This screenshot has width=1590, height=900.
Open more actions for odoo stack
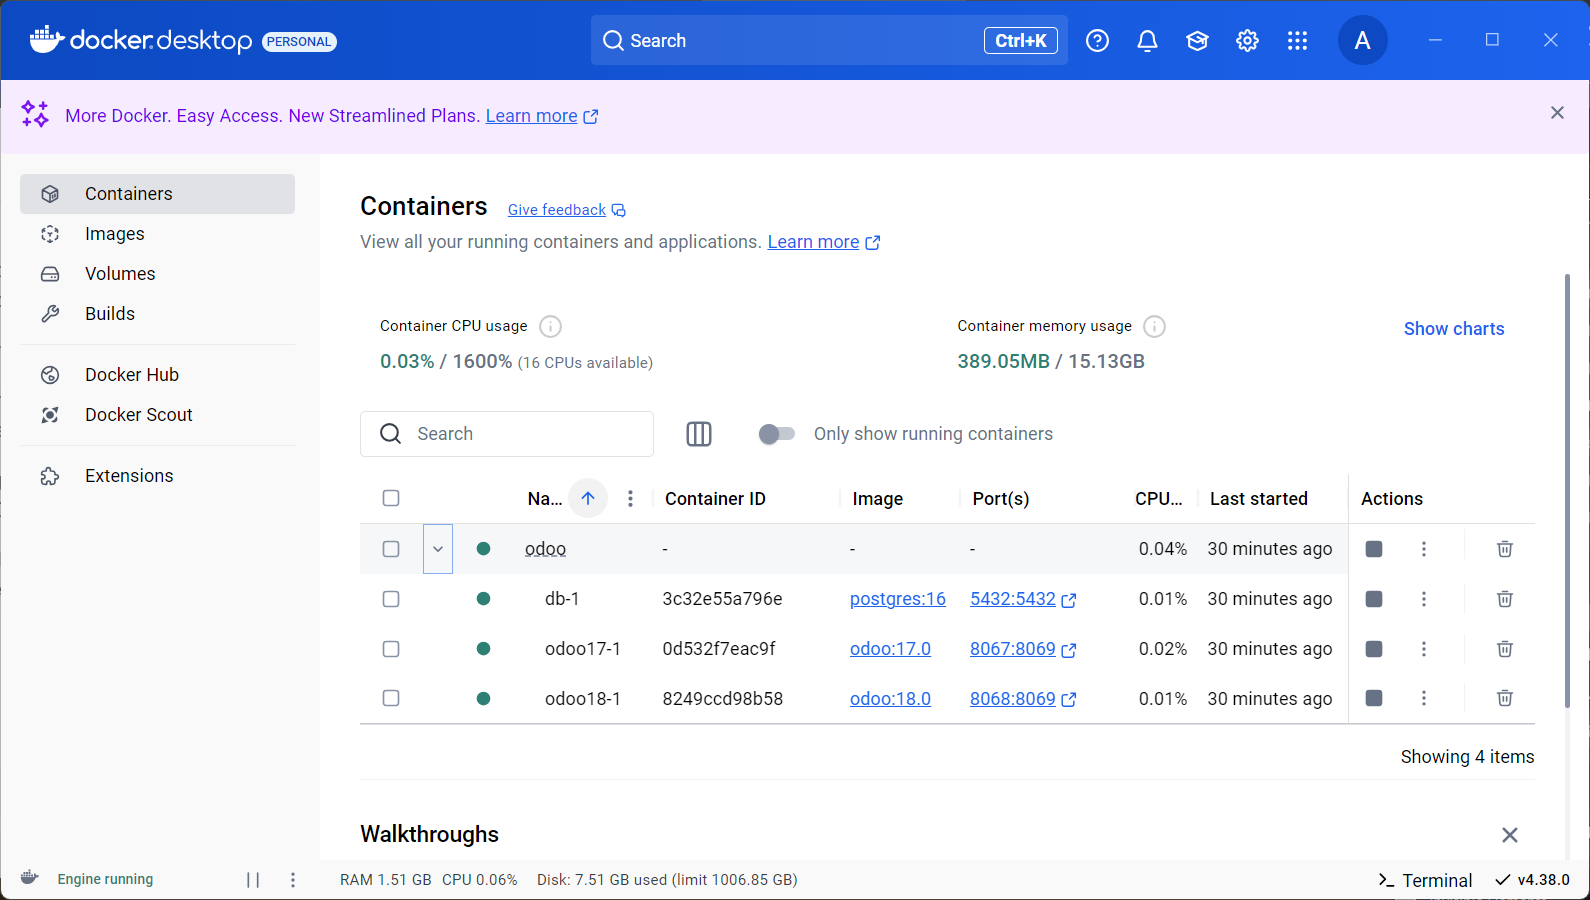(1424, 549)
